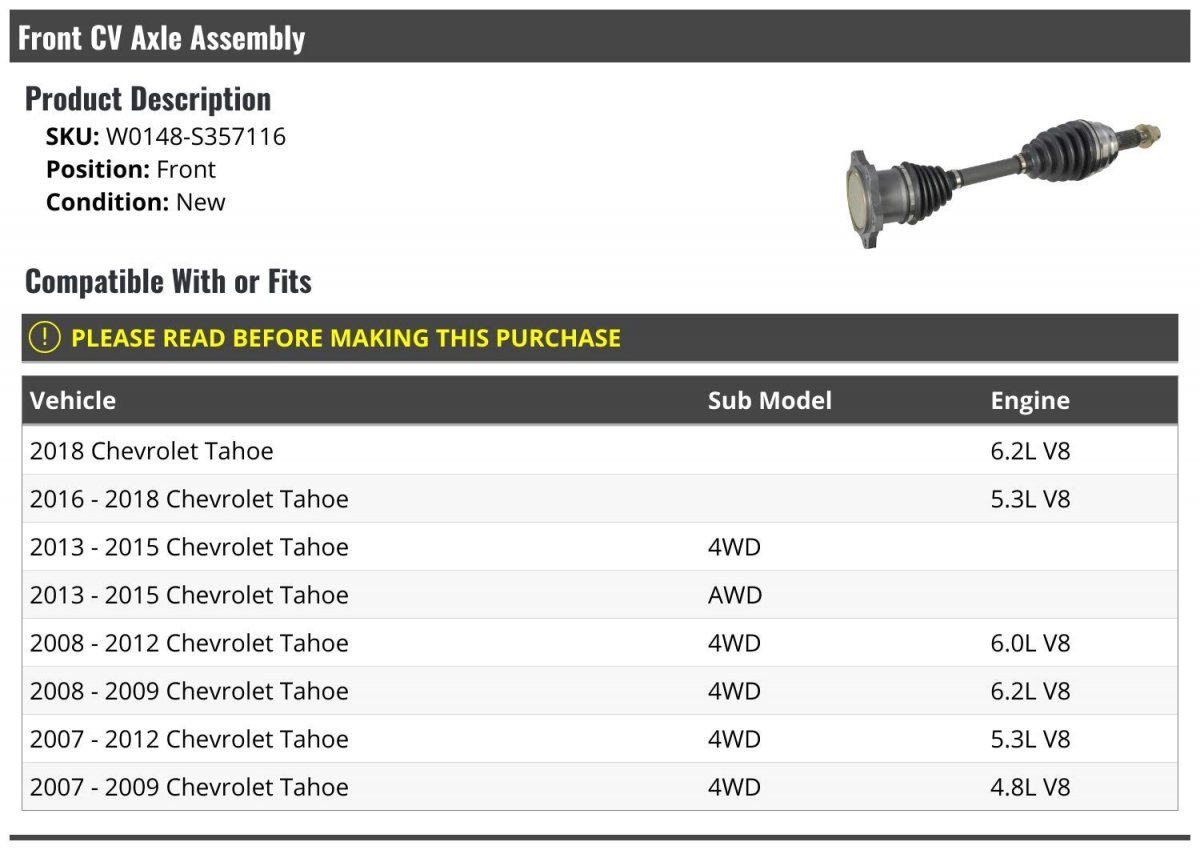Open the PLEASE READ BEFORE MAKING THIS PURCHASE banner
Viewport: 1200px width, 850px height.
(x=600, y=337)
